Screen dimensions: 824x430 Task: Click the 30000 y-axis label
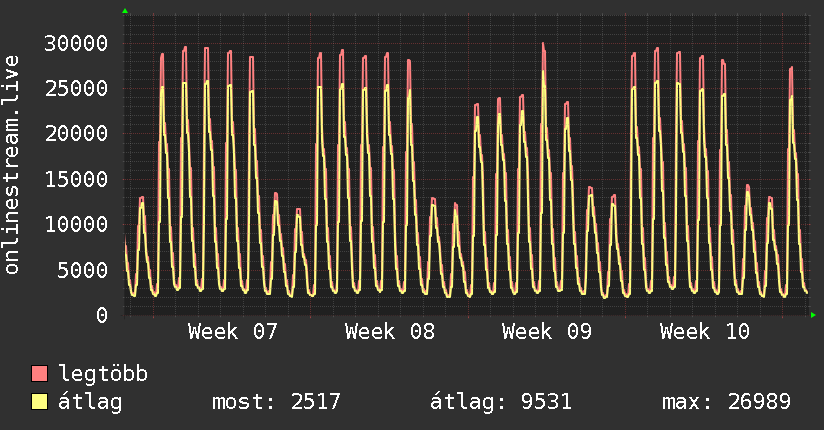(x=76, y=43)
